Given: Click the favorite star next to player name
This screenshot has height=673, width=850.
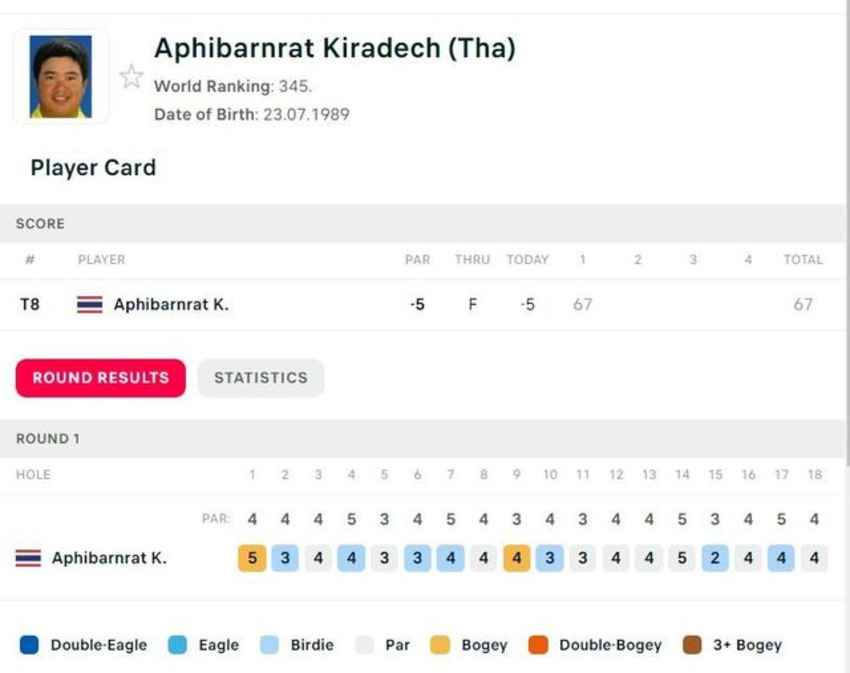Looking at the screenshot, I should point(131,77).
